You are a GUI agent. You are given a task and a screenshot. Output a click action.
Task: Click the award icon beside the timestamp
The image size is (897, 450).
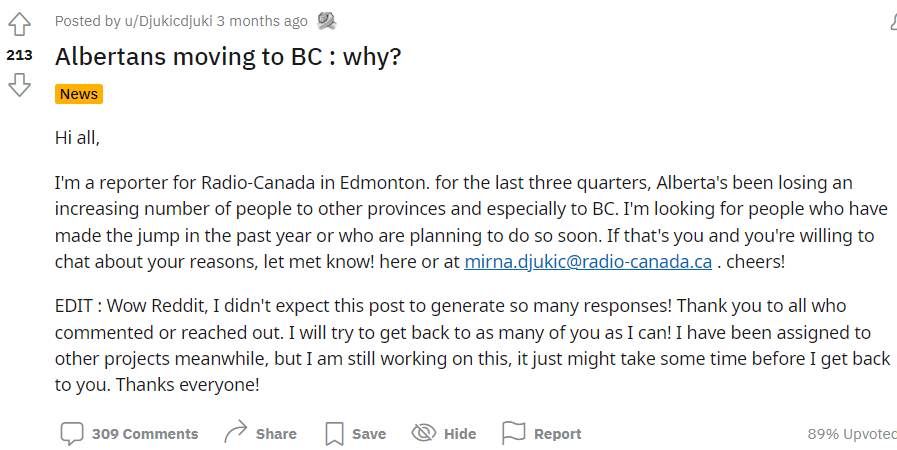coord(327,21)
